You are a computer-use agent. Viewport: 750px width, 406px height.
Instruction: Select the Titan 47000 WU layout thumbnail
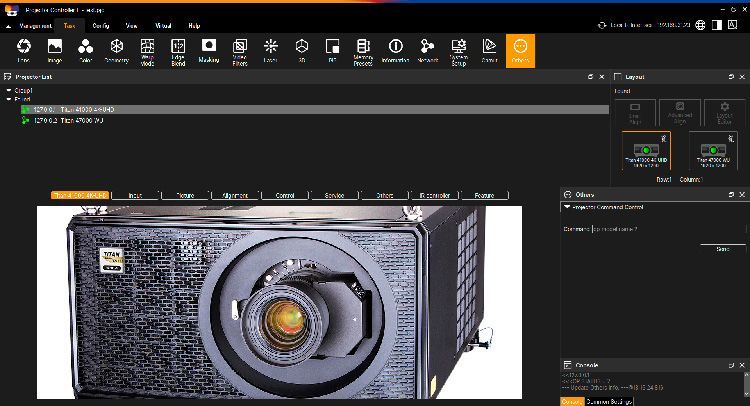coord(713,151)
